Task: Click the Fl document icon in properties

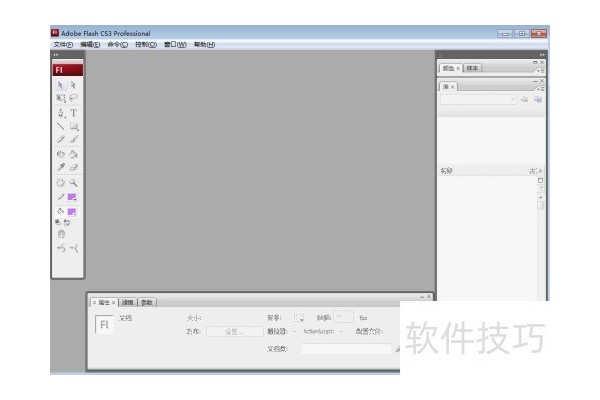Action: pyautogui.click(x=104, y=325)
